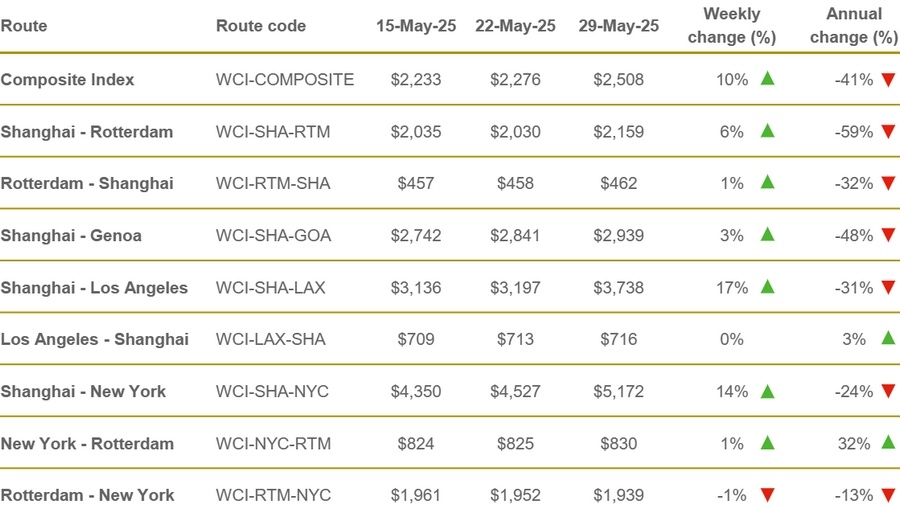The image size is (900, 509).
Task: Click the Weekly change (%) header
Action: coord(732,25)
